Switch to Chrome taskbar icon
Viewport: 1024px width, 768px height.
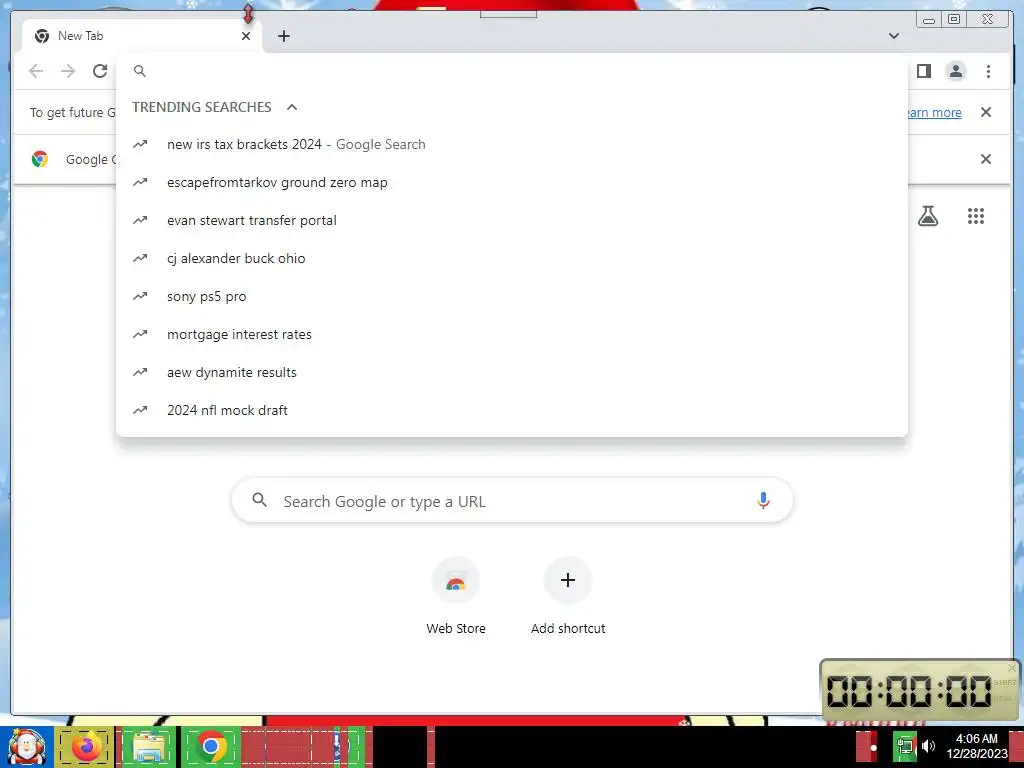[211, 747]
